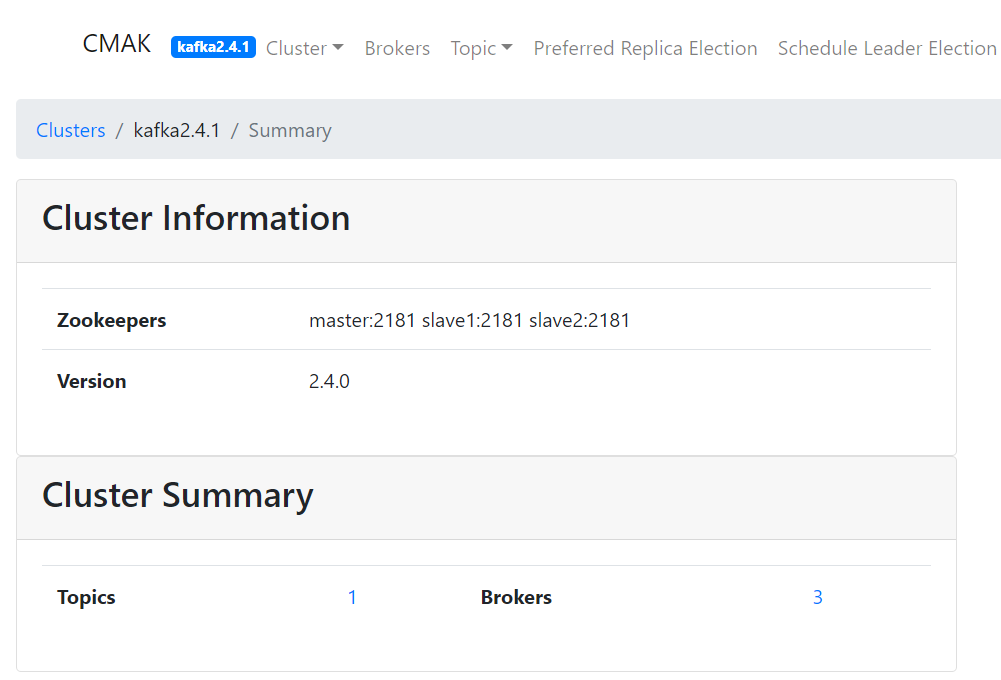Image resolution: width=1001 pixels, height=680 pixels.
Task: Open Preferred Replica Election page
Action: [645, 48]
